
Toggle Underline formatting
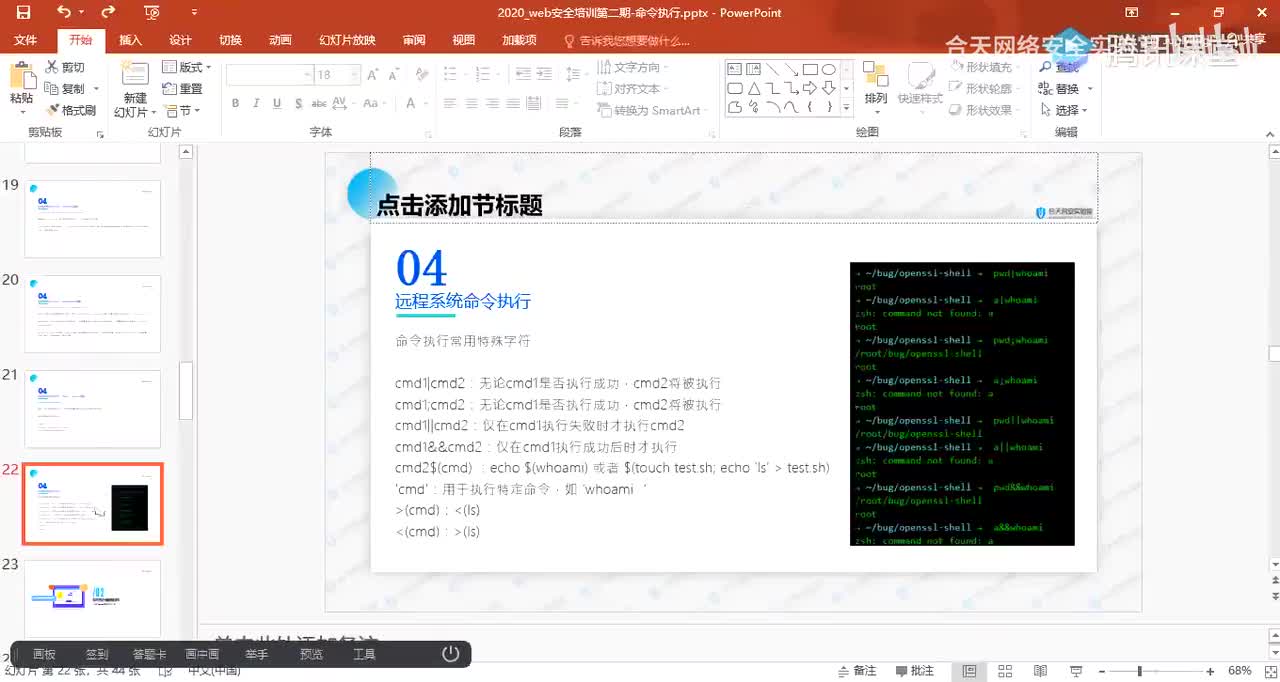click(x=276, y=103)
